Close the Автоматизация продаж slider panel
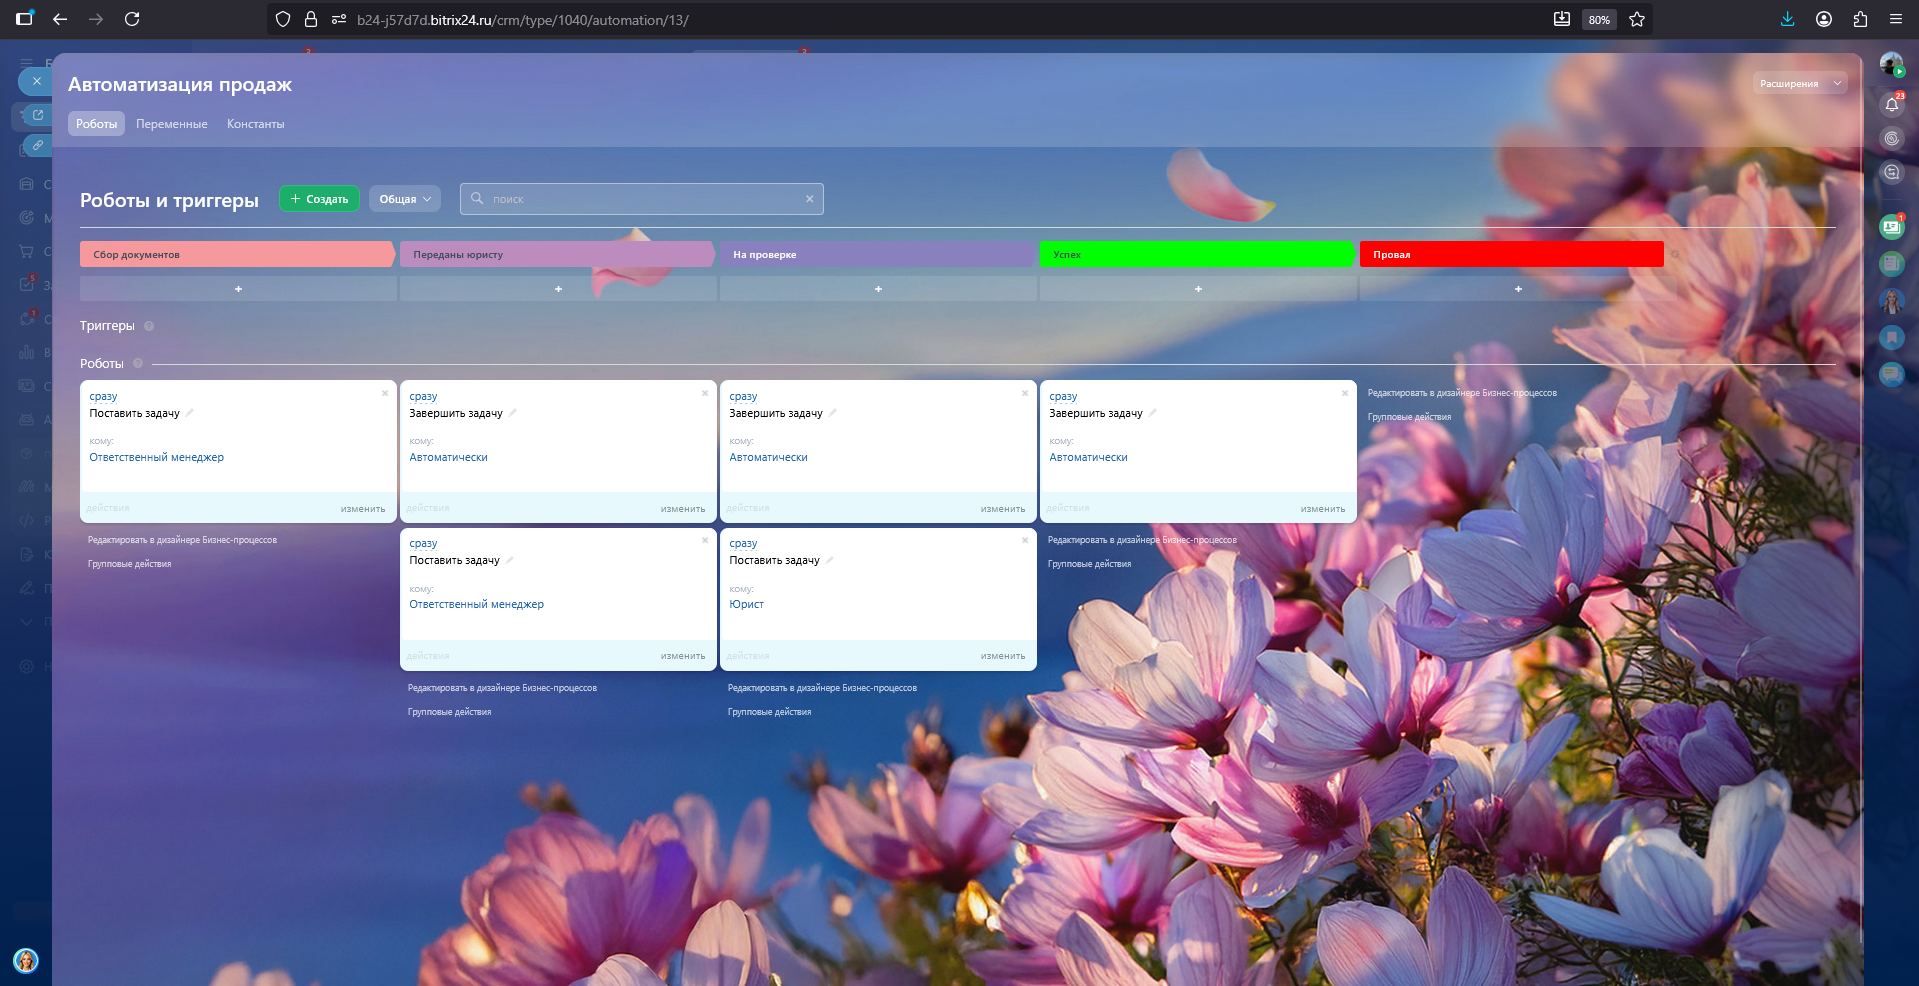1919x986 pixels. [x=36, y=82]
